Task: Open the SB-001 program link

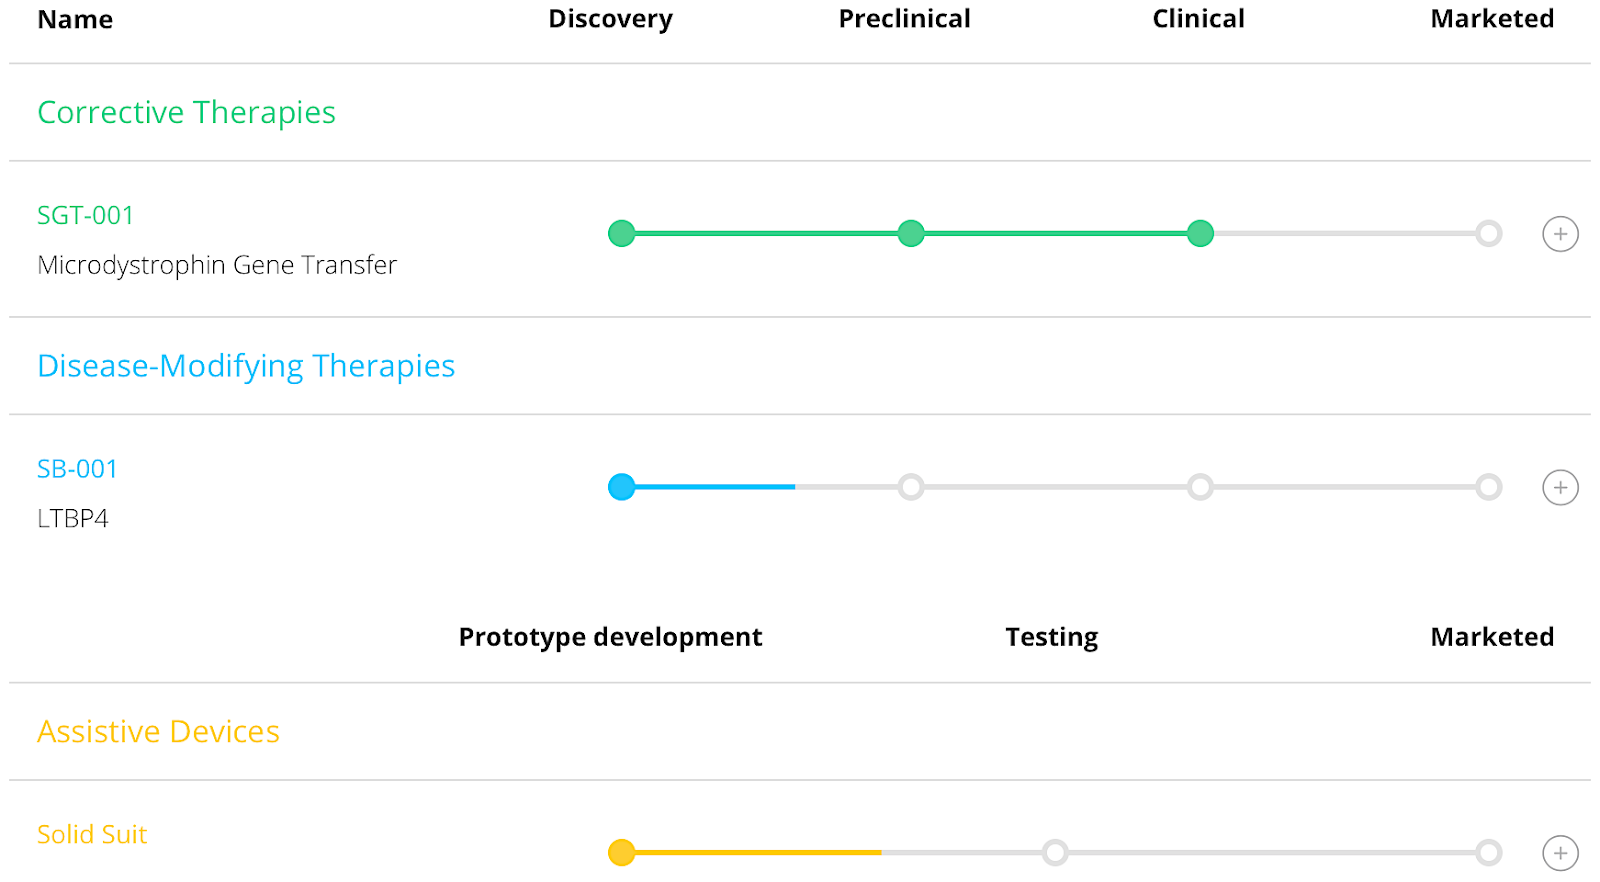Action: click(78, 469)
